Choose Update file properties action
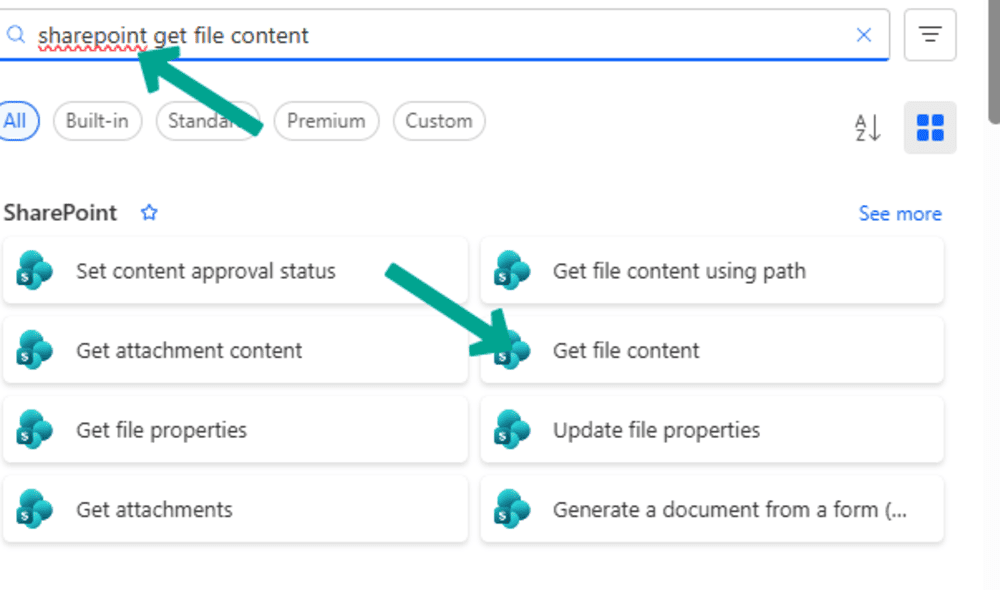This screenshot has width=1000, height=590. [712, 430]
